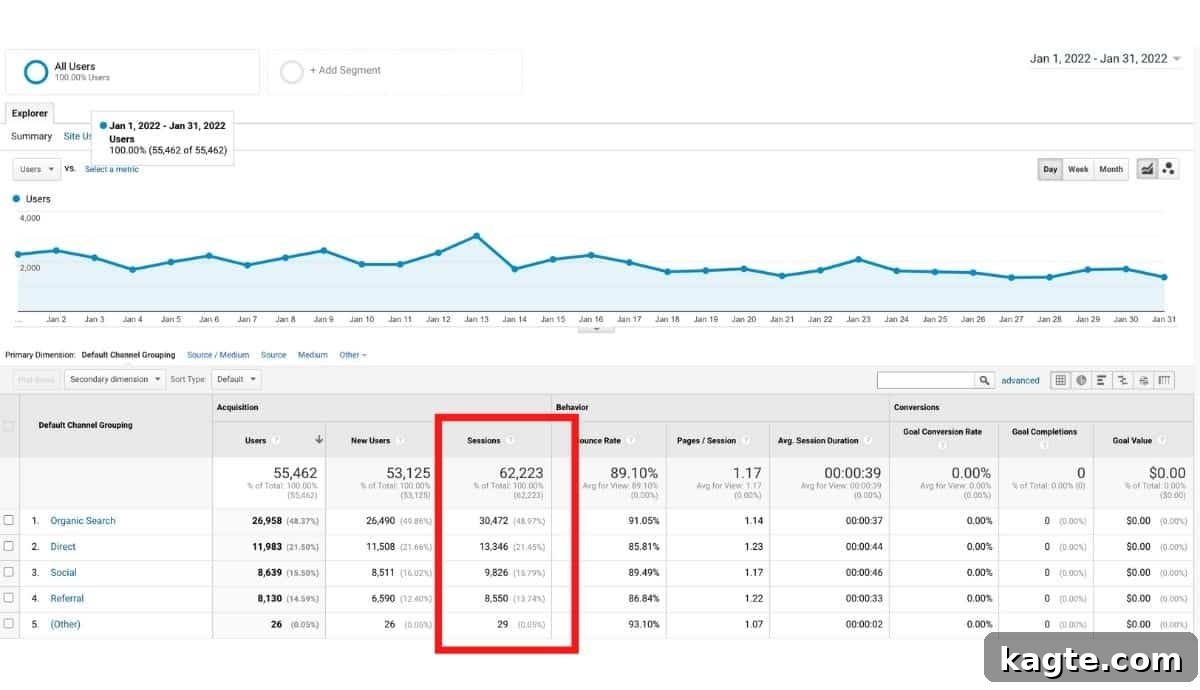The width and height of the screenshot is (1200, 690).
Task: Click the table search magnifier icon
Action: (x=985, y=380)
